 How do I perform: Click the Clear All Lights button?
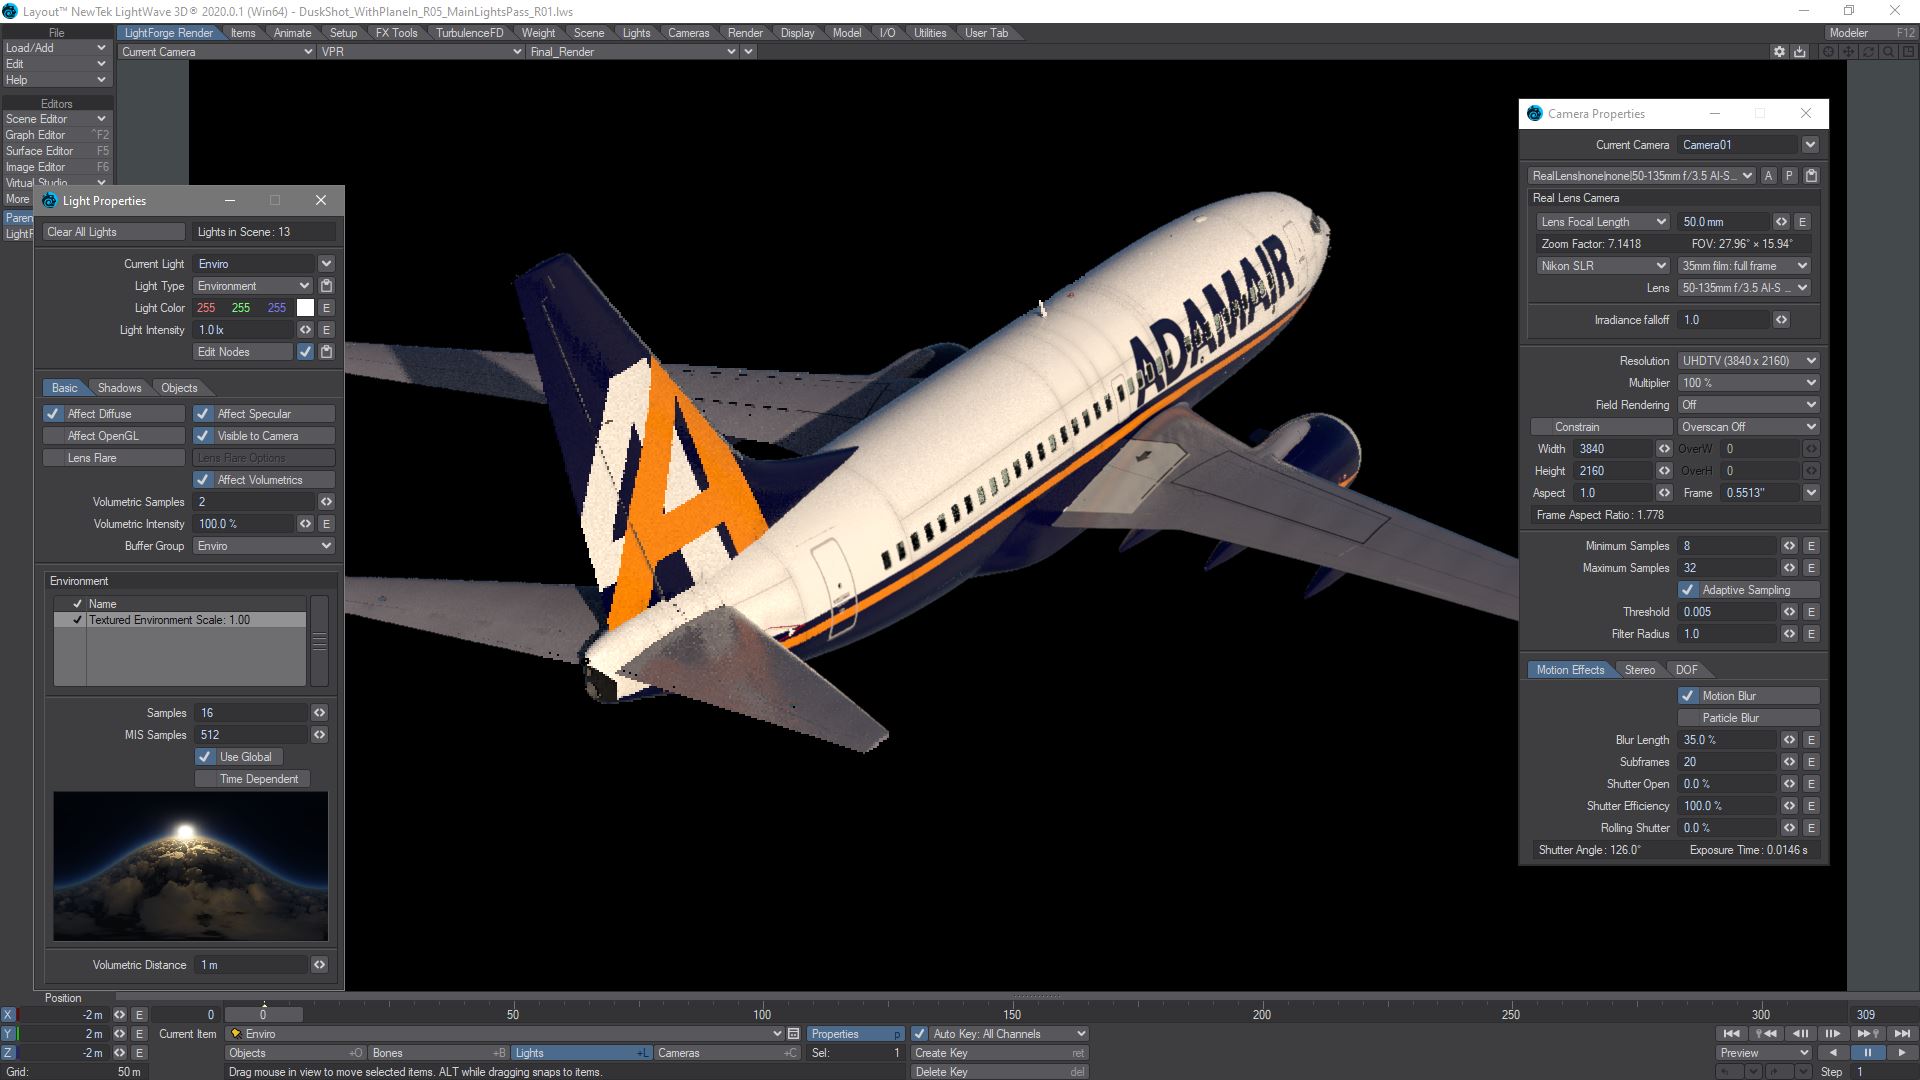114,232
